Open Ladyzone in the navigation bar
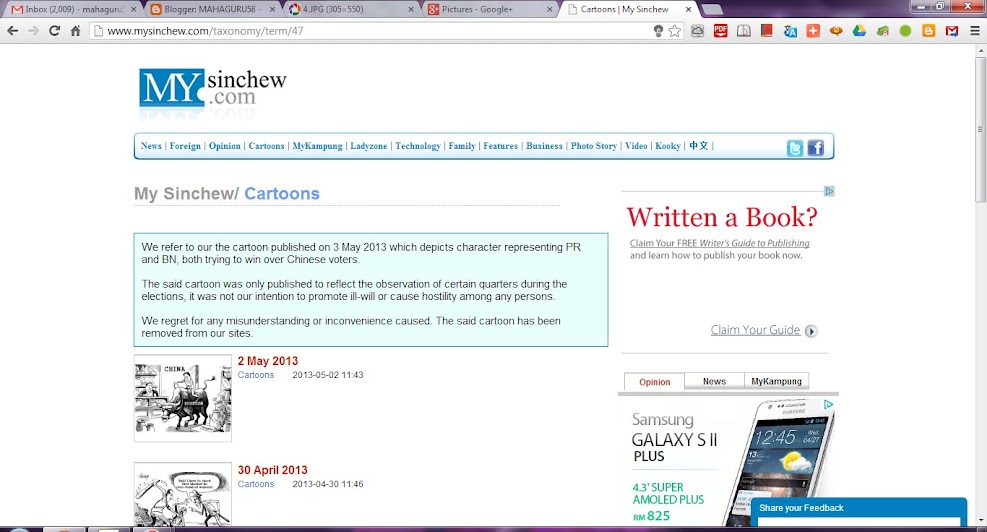987x532 pixels. click(x=369, y=145)
